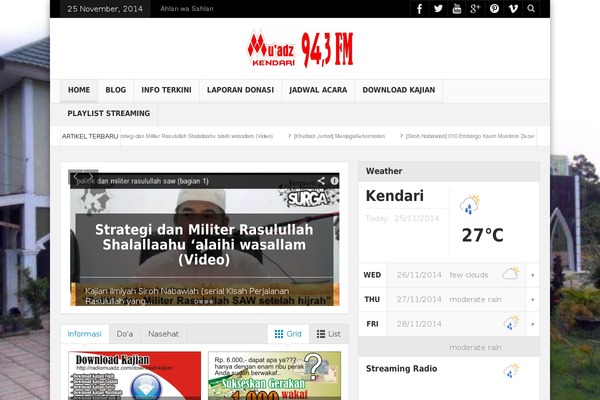Switch to the Nasehat tab
This screenshot has height=400, width=600.
point(163,334)
